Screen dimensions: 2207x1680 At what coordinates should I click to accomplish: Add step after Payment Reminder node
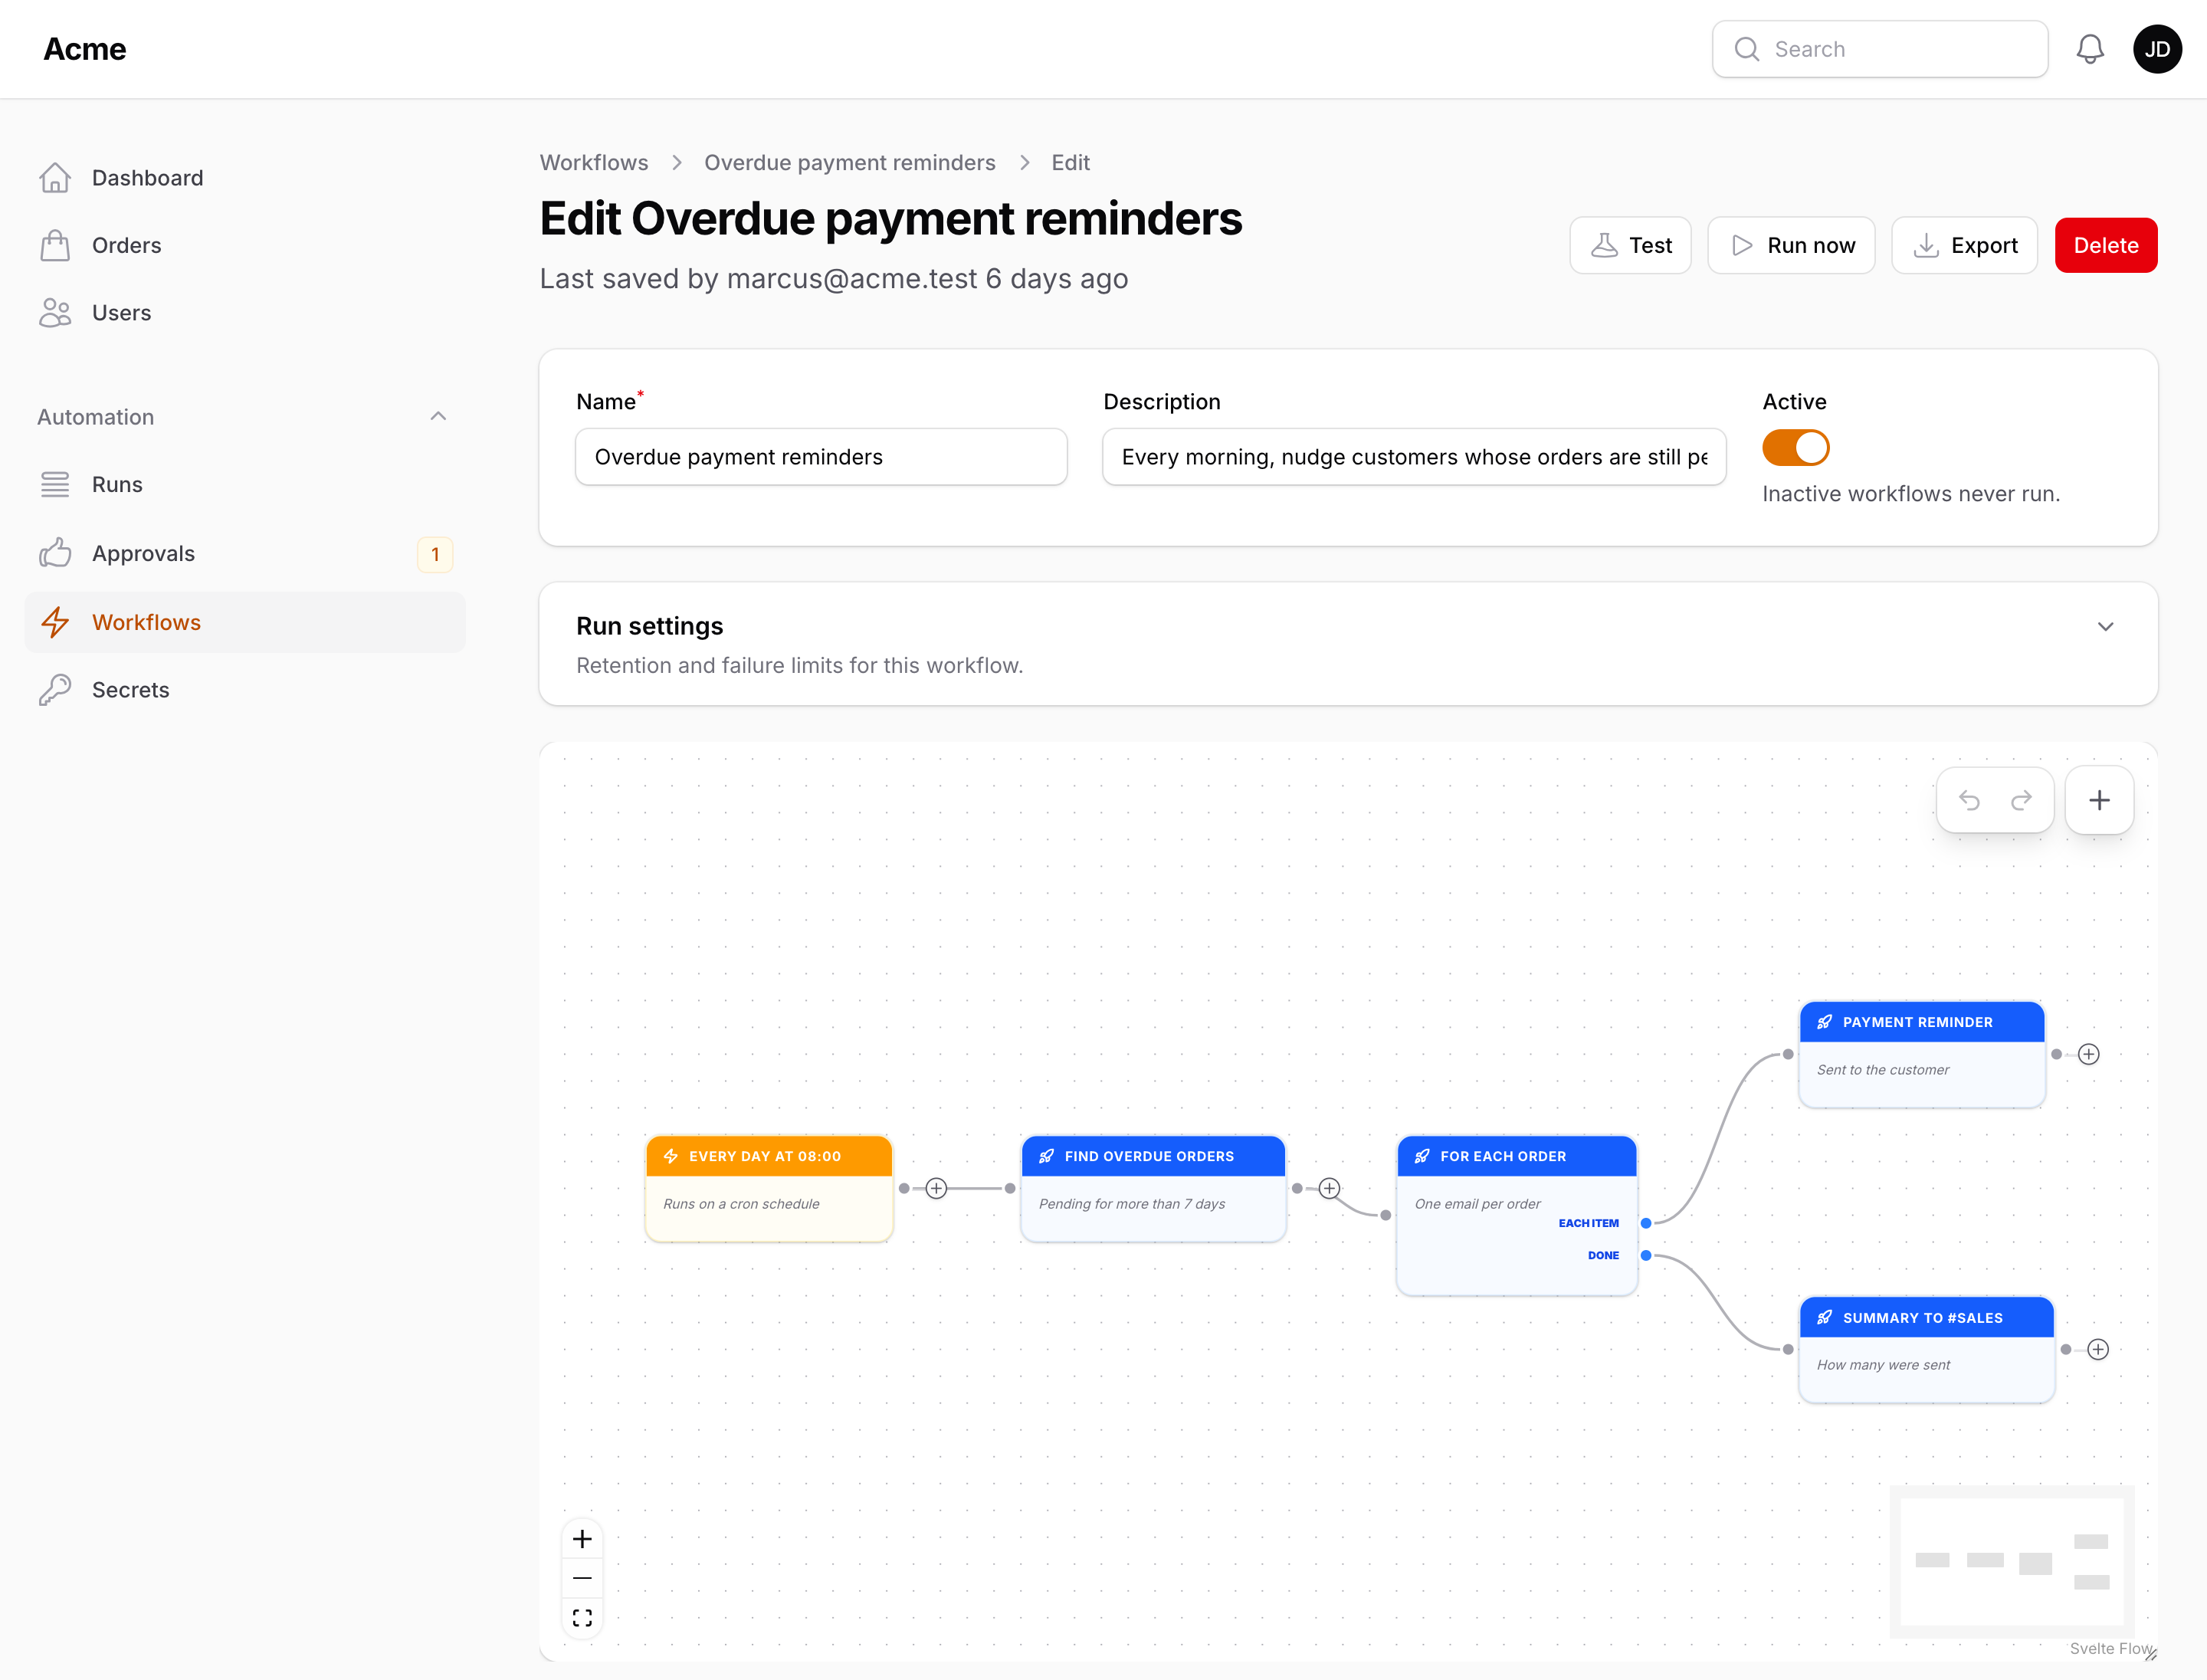(2089, 1054)
